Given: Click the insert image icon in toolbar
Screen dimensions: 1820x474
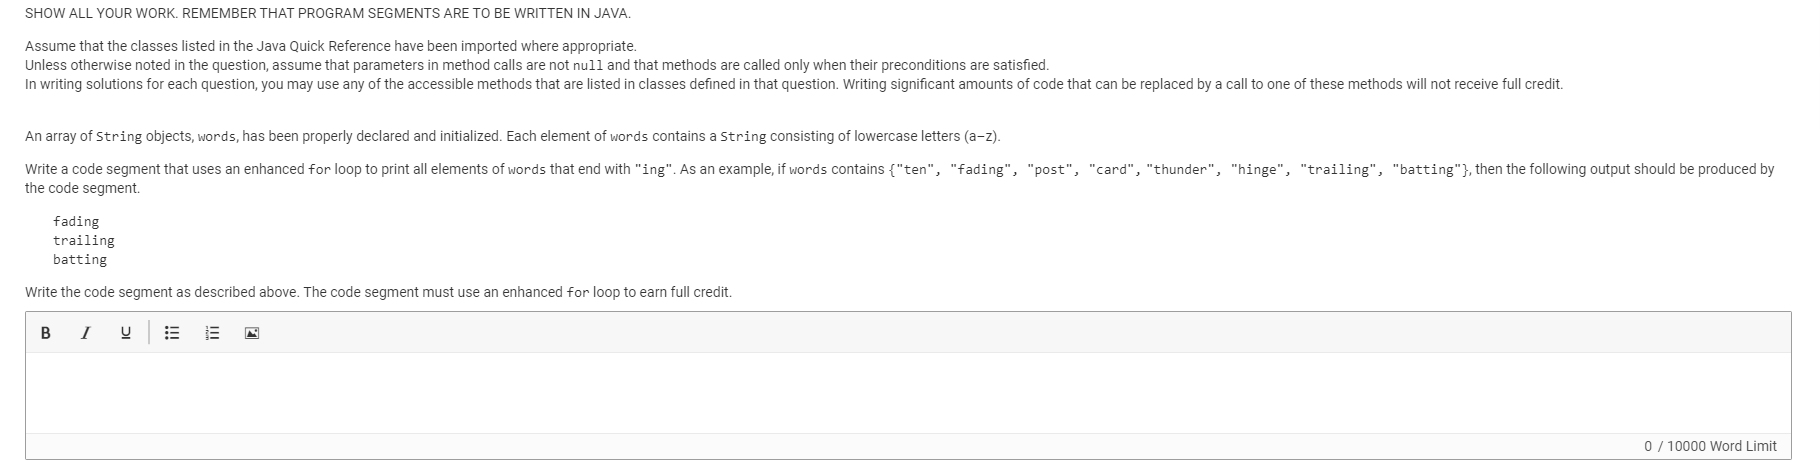Looking at the screenshot, I should (x=252, y=333).
